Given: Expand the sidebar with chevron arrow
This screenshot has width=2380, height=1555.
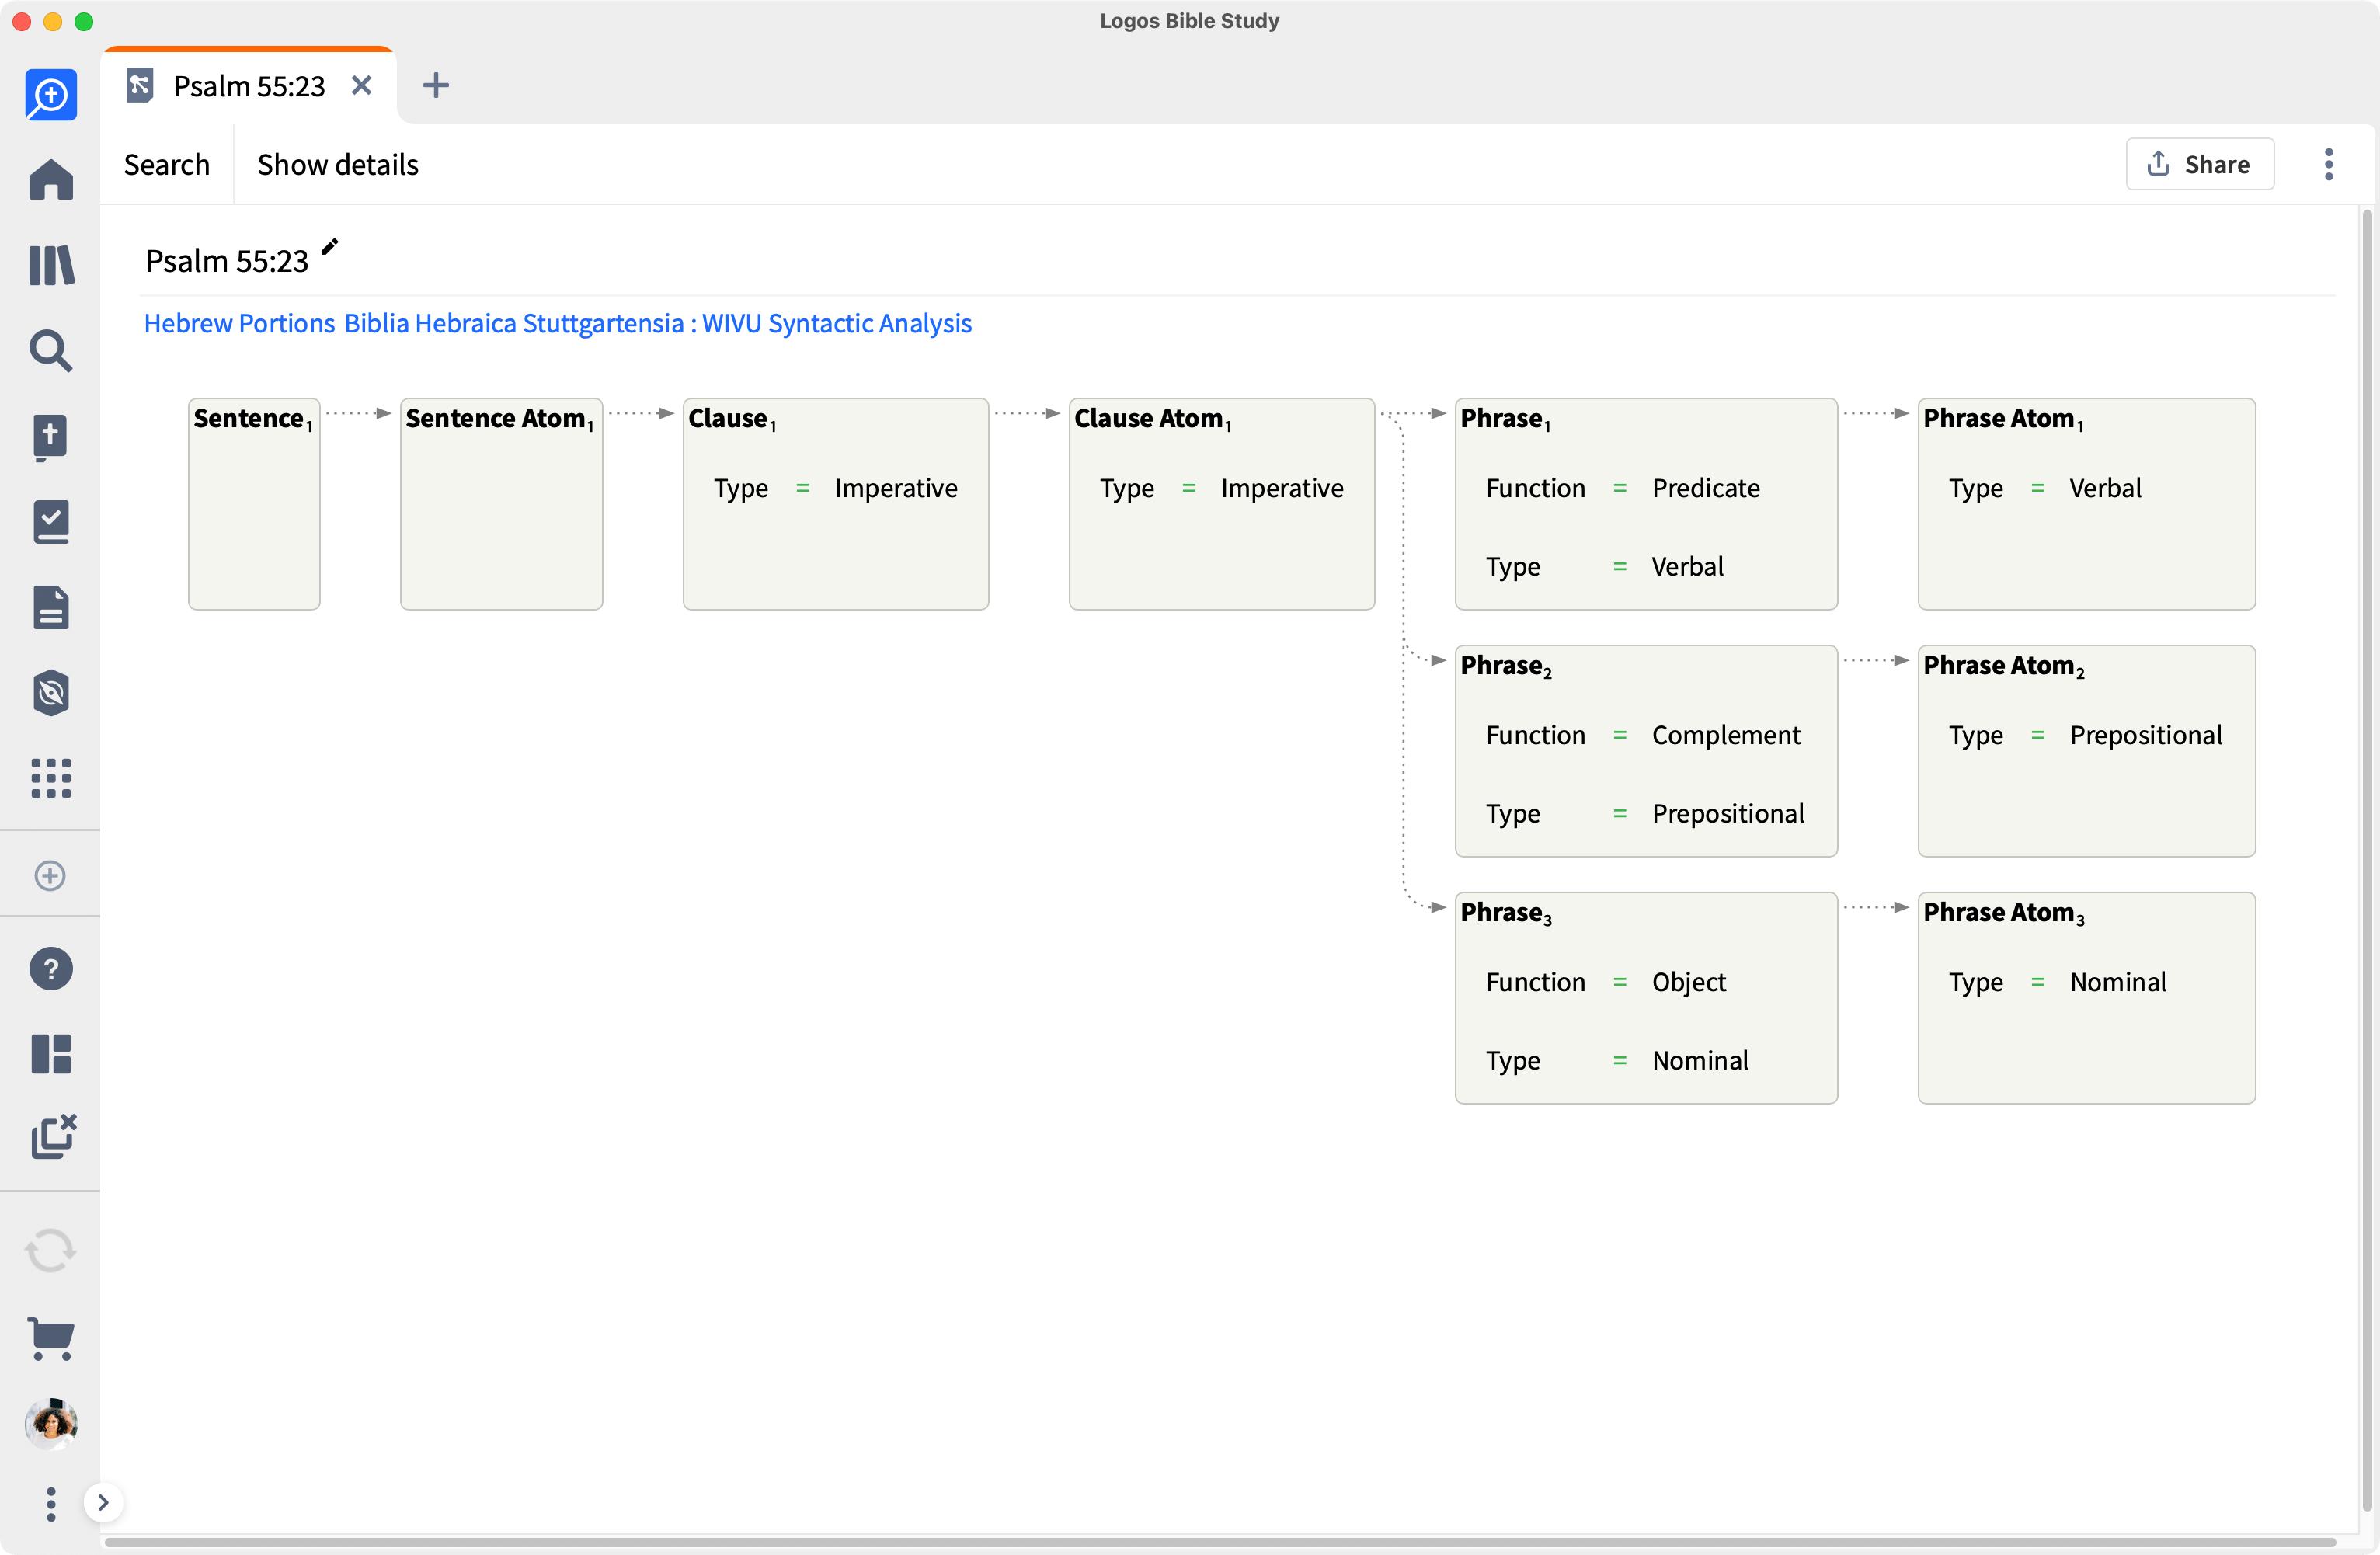Looking at the screenshot, I should pos(103,1503).
